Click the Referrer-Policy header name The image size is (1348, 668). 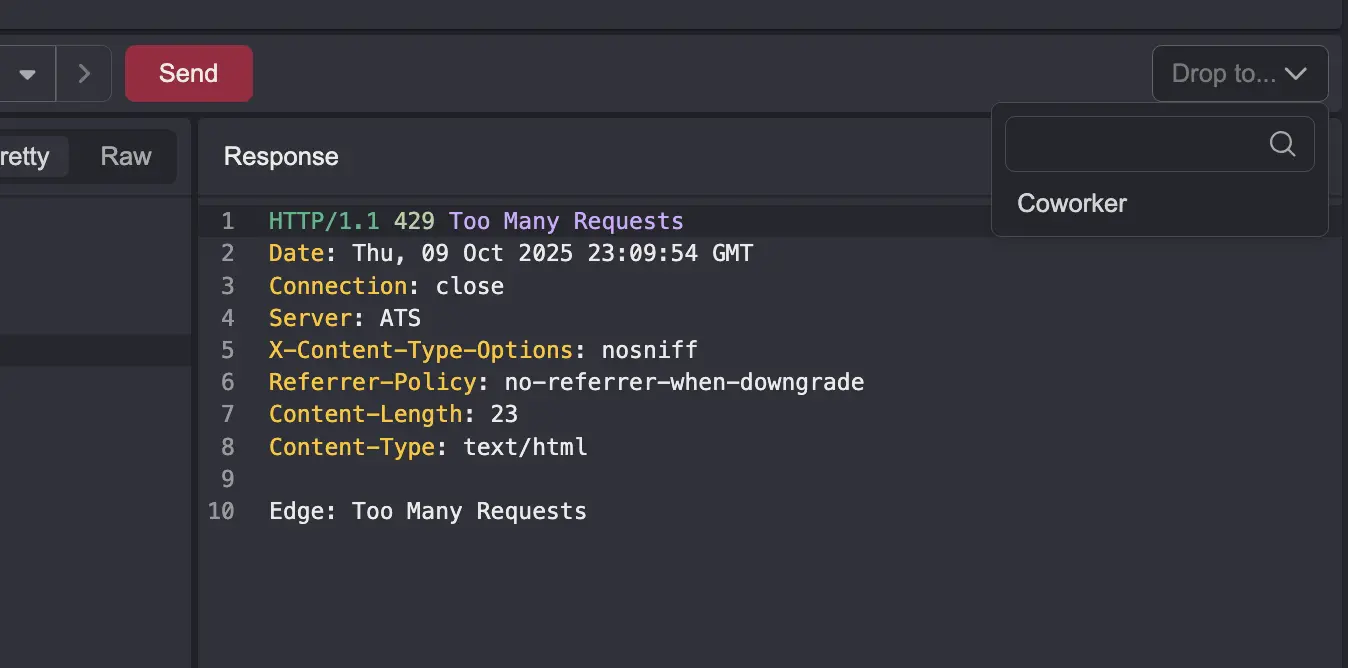click(x=371, y=382)
